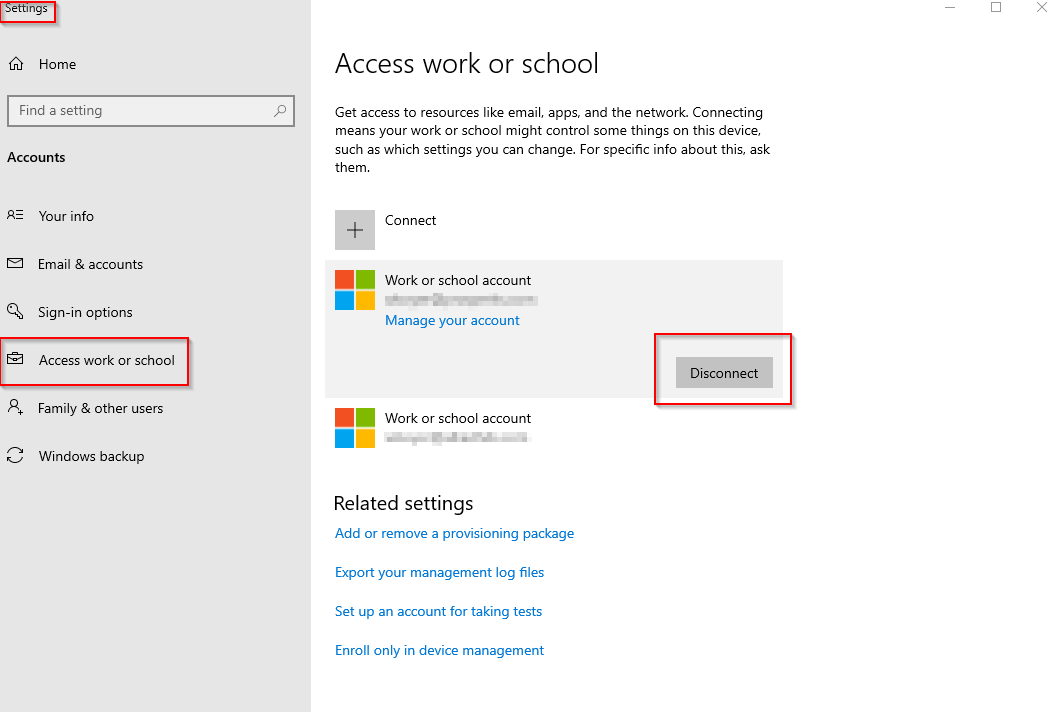Screen dimensions: 1059x712
Task: Click the search magnifier icon in Find a setting
Action: [x=280, y=111]
